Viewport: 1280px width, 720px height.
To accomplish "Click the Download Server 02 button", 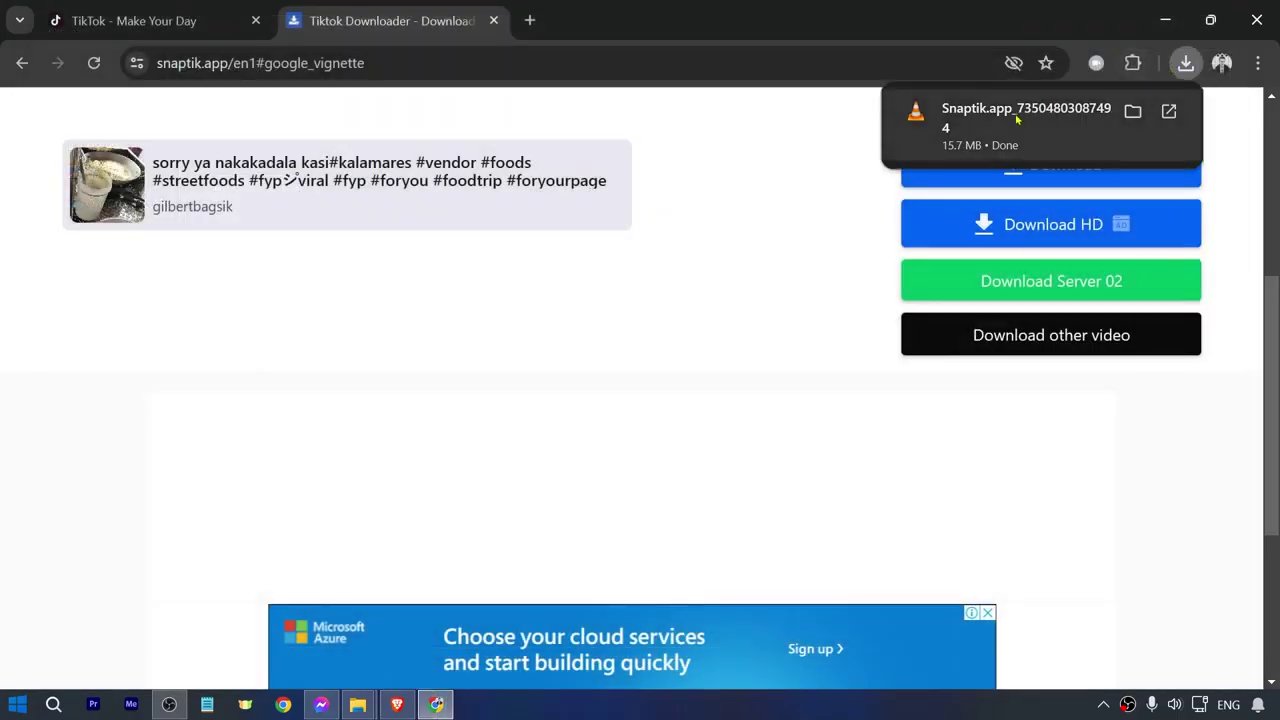I will click(1050, 281).
